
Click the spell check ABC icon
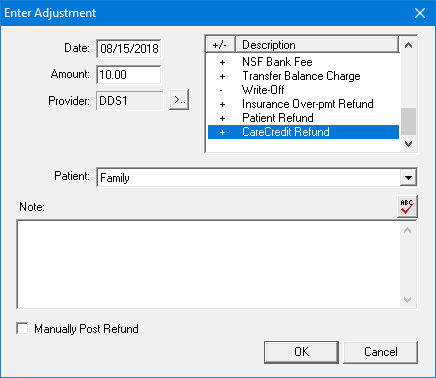[x=407, y=207]
